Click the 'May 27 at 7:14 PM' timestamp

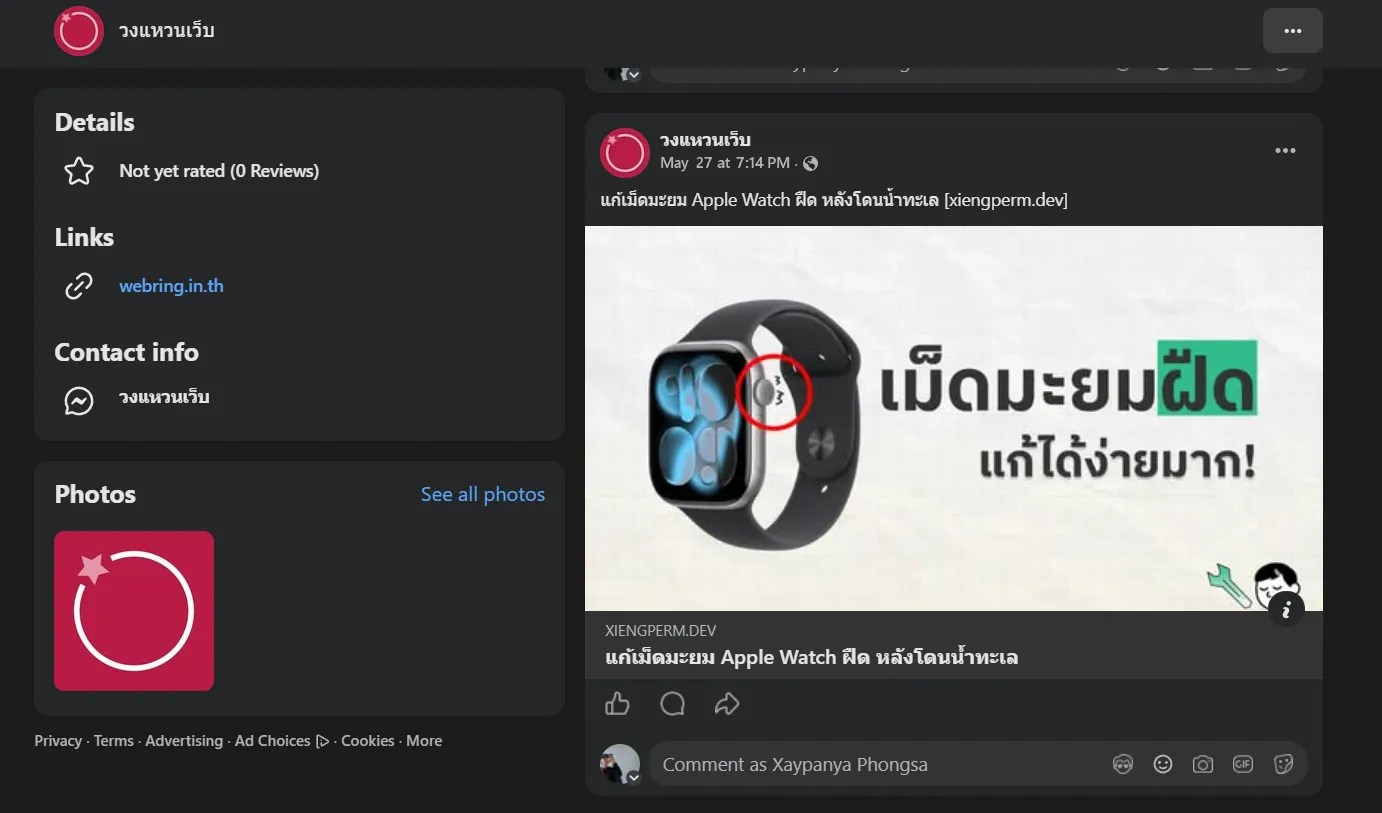tap(725, 163)
